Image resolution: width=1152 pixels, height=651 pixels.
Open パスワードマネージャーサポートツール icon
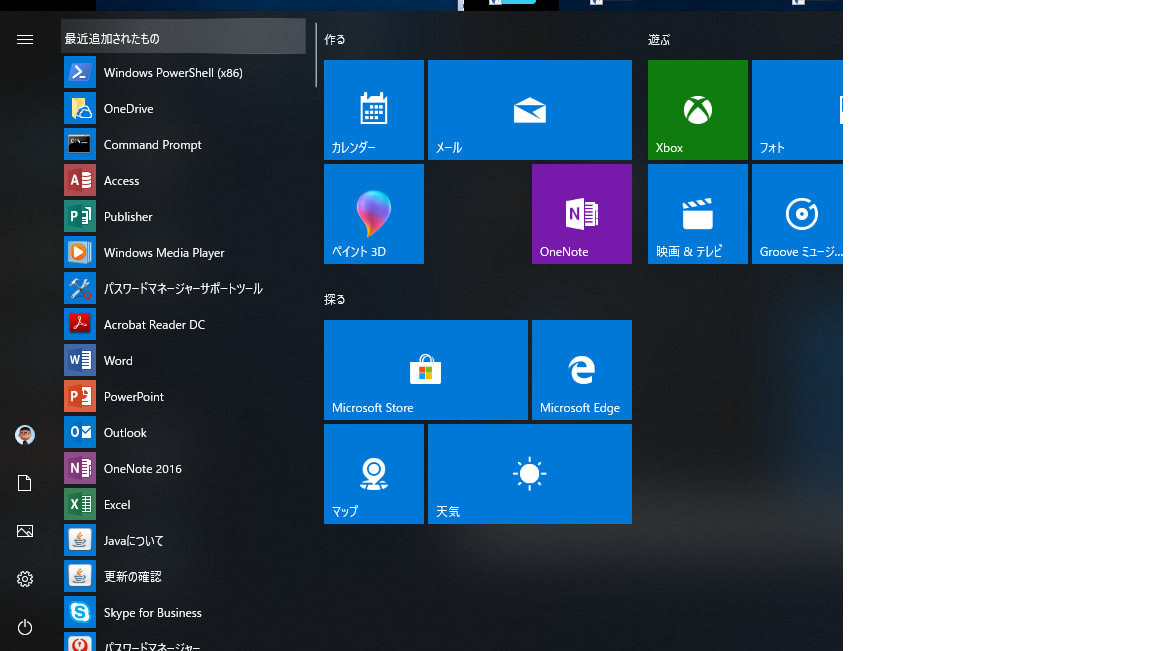[x=79, y=289]
